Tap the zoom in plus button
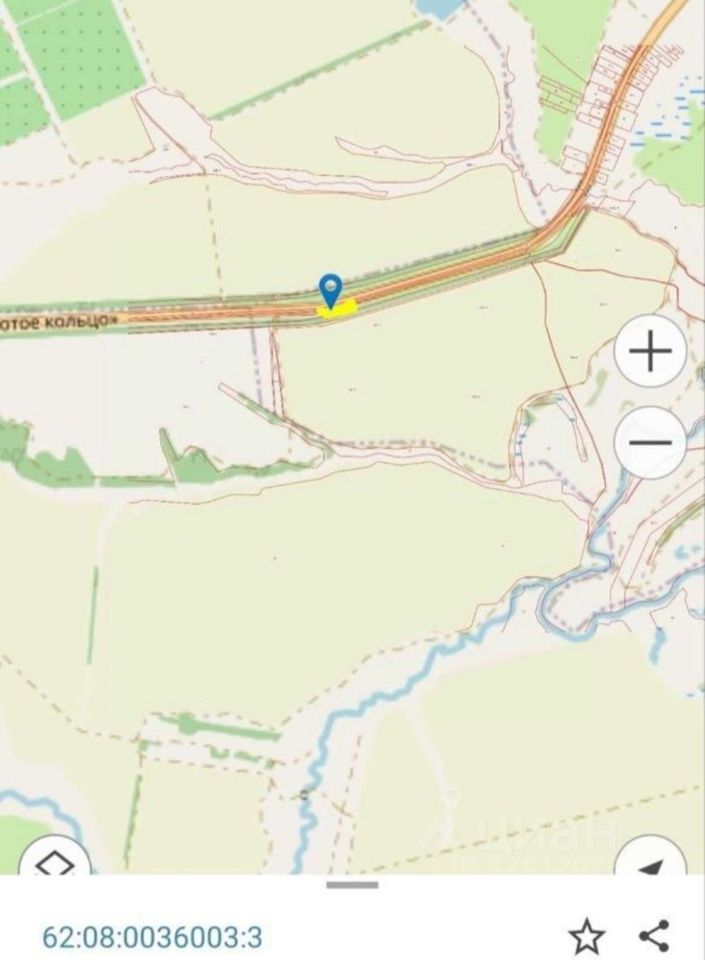 pyautogui.click(x=650, y=351)
